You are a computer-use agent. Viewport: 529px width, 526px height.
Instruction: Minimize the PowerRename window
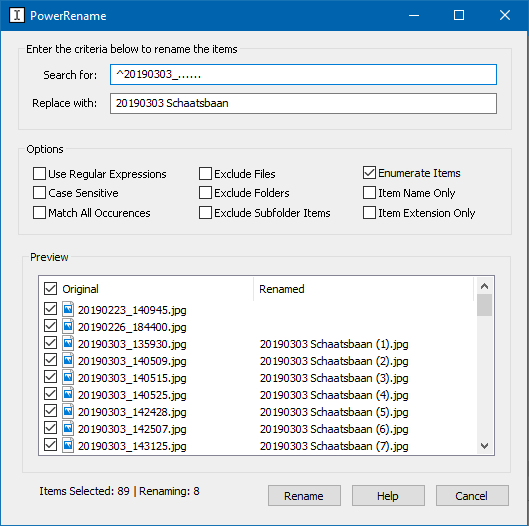[x=414, y=16]
